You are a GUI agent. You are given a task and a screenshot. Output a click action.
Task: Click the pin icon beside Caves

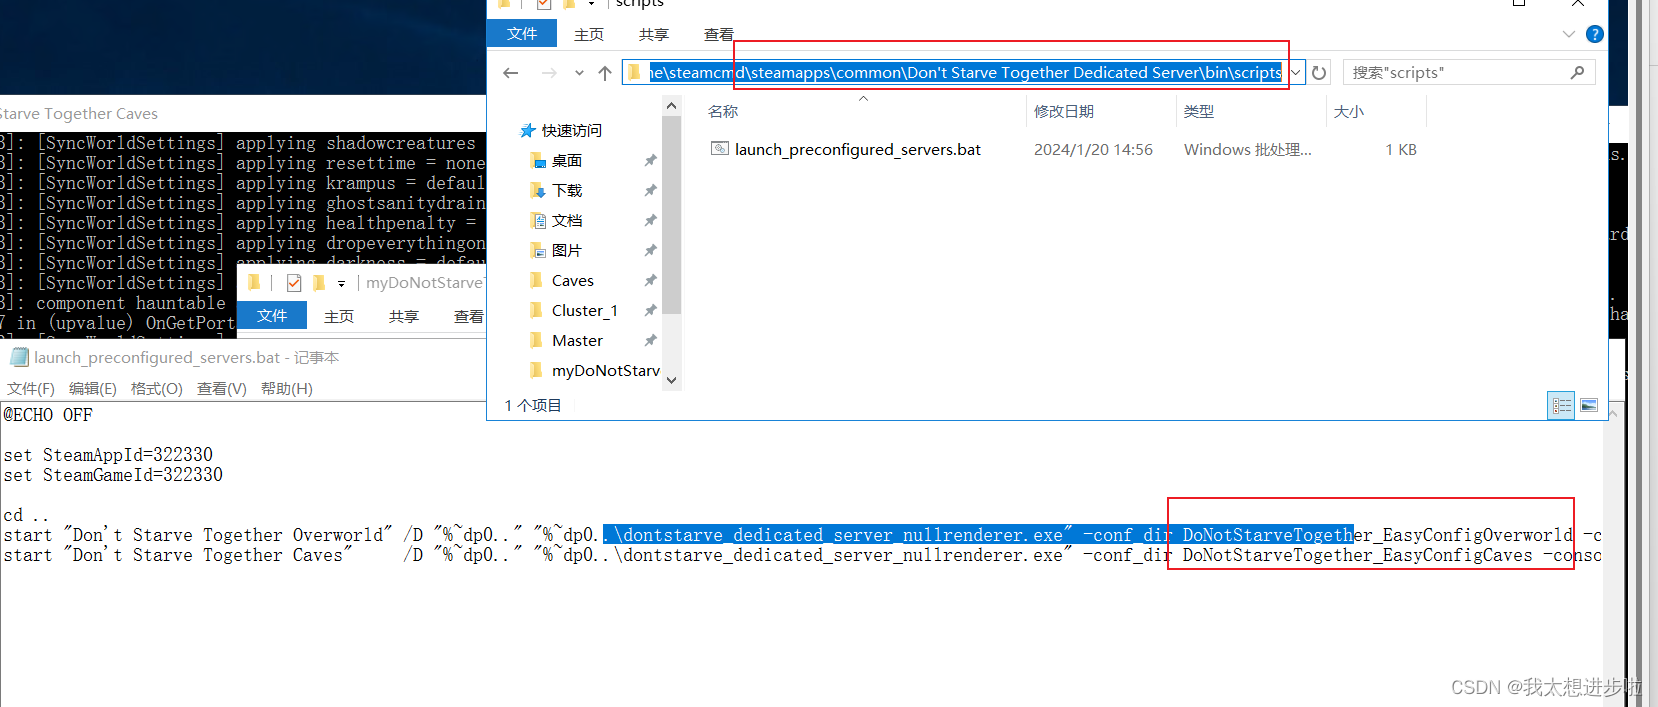tap(650, 281)
